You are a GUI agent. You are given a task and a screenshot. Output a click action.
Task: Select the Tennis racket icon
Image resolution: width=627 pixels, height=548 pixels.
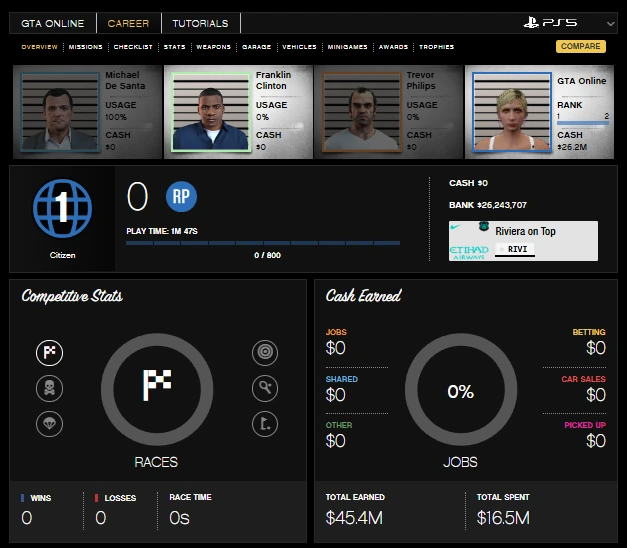pos(265,388)
